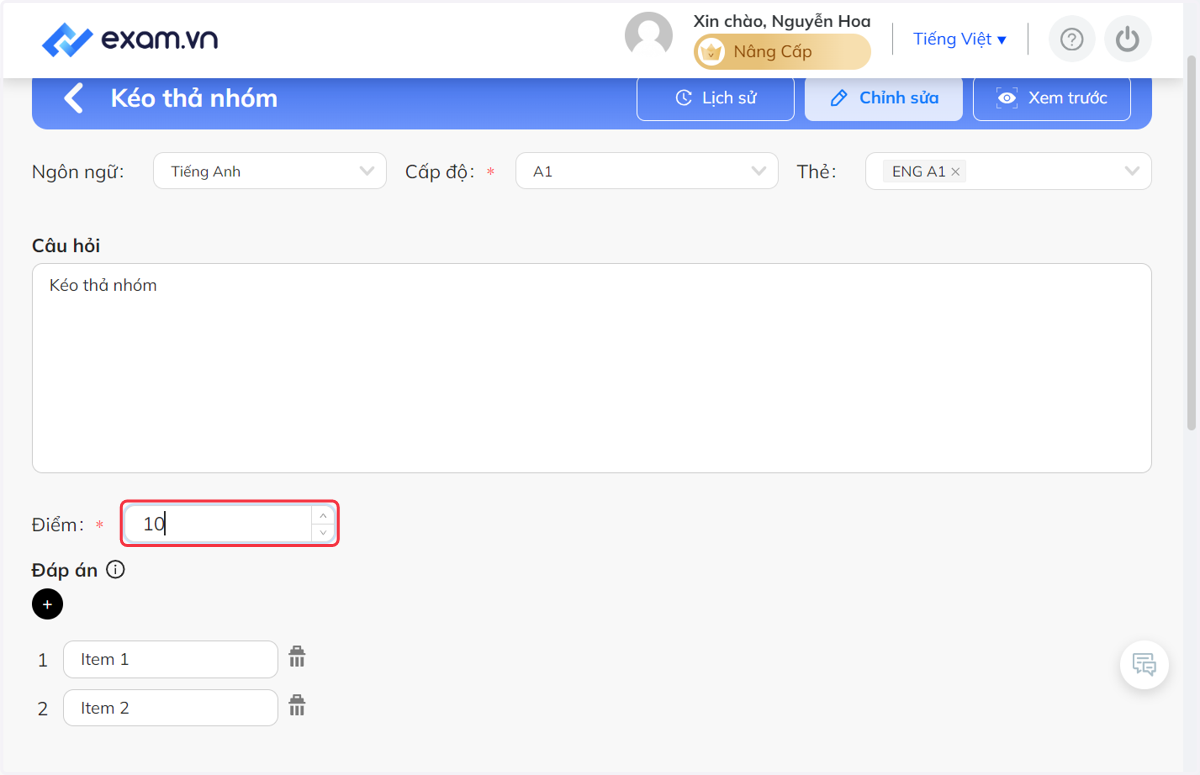This screenshot has height=775, width=1200.
Task: Click the pencil icon in Chỉnh sửa
Action: [839, 98]
